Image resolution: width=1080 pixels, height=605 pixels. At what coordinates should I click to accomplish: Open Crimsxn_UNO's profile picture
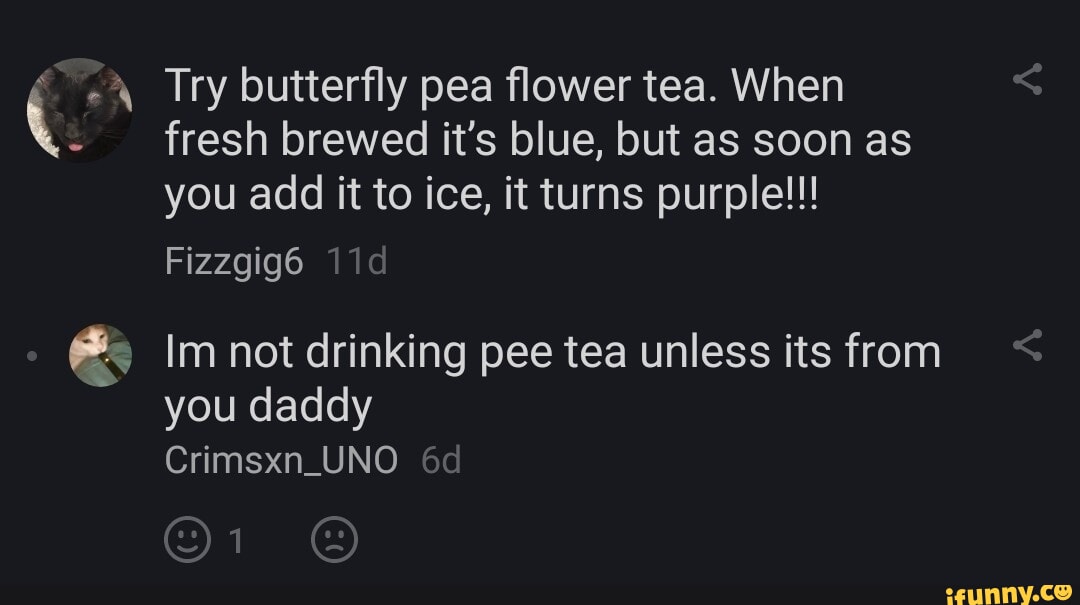pos(100,355)
